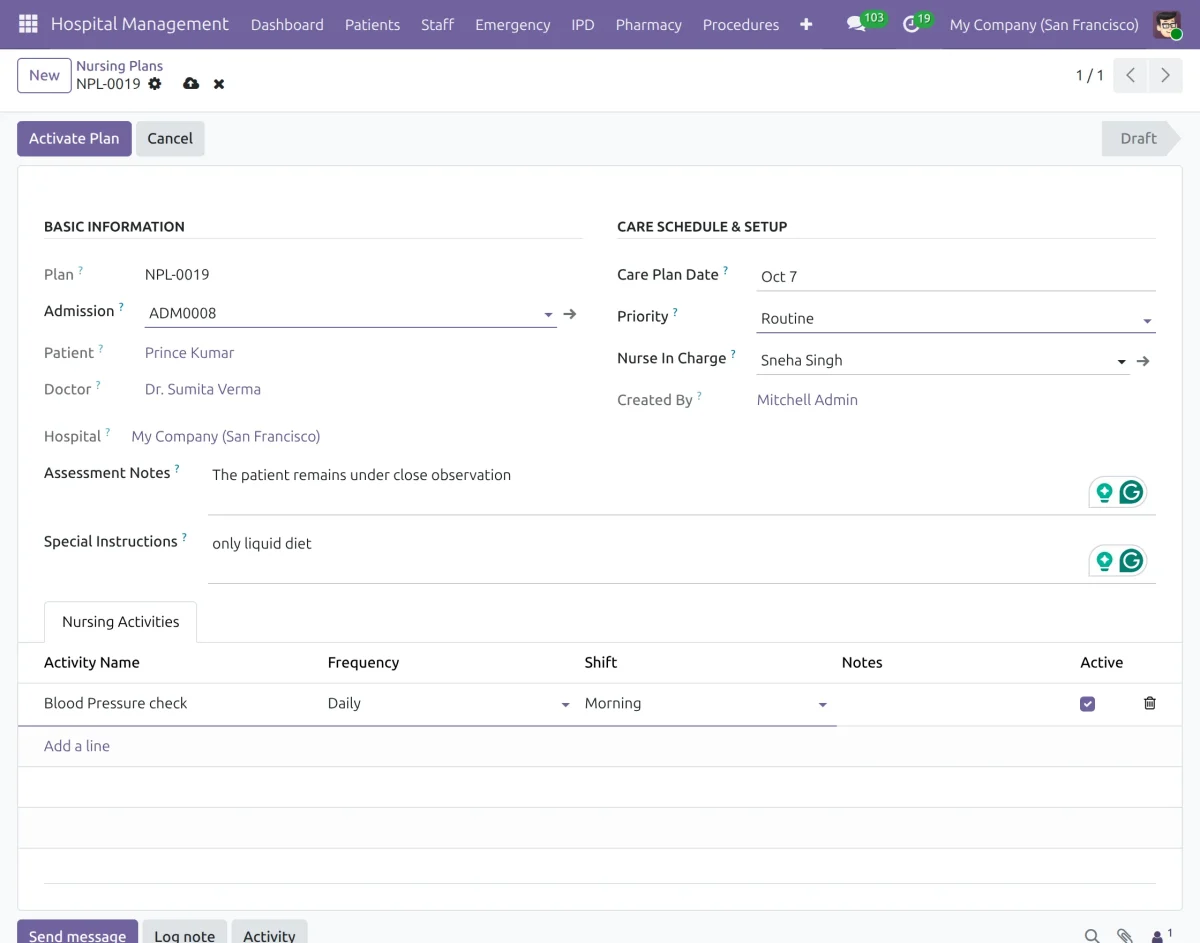Open the My Company (San Francisco) switcher
This screenshot has height=943, width=1200.
(1044, 24)
